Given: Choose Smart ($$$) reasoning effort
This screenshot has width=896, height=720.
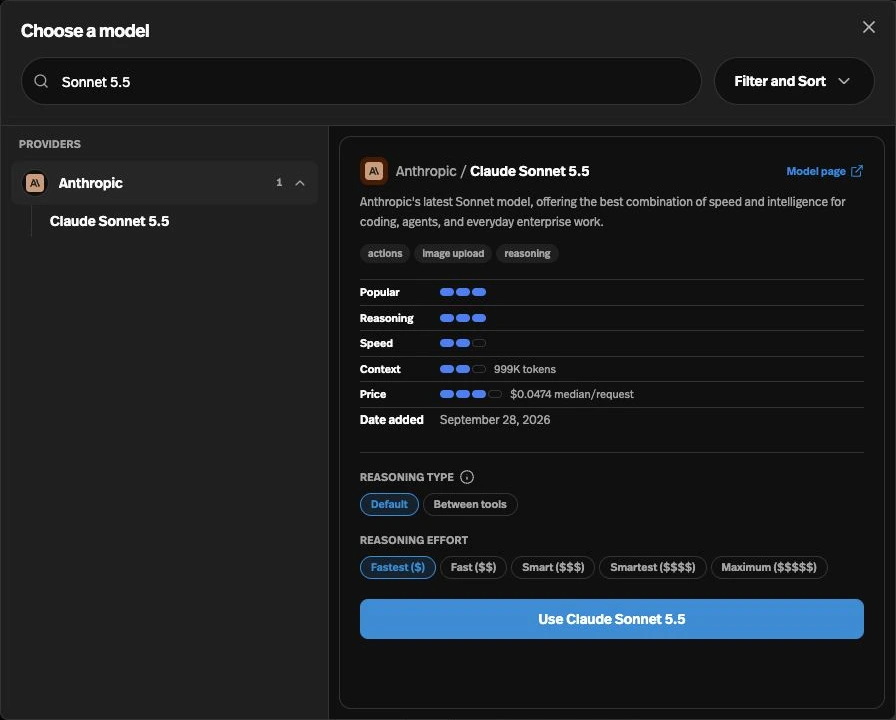Looking at the screenshot, I should (x=553, y=567).
